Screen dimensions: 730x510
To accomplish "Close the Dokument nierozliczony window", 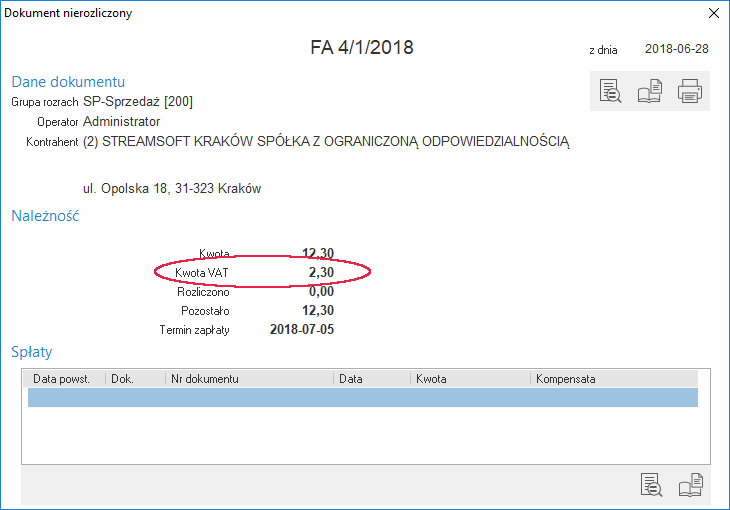I will 714,13.
